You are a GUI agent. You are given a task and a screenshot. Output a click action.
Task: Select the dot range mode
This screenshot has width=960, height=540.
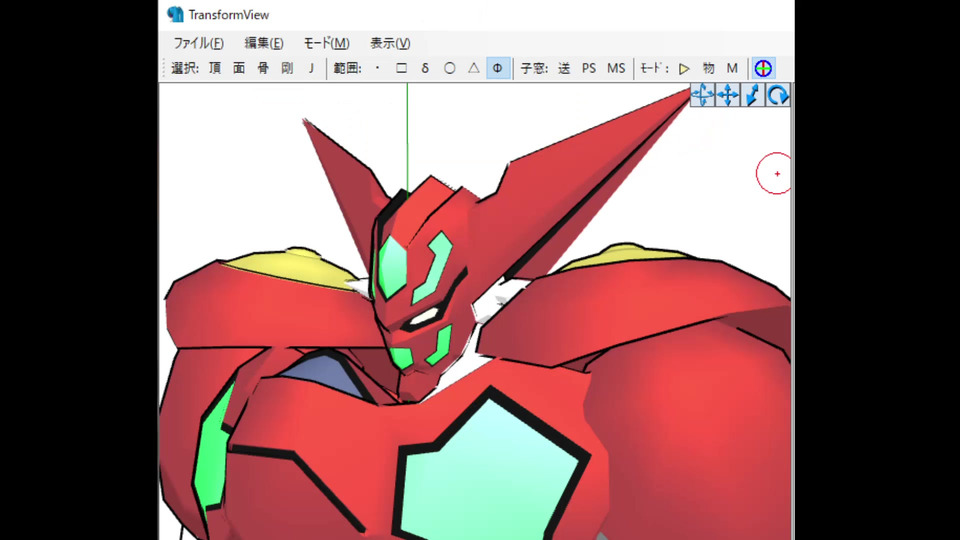(377, 68)
